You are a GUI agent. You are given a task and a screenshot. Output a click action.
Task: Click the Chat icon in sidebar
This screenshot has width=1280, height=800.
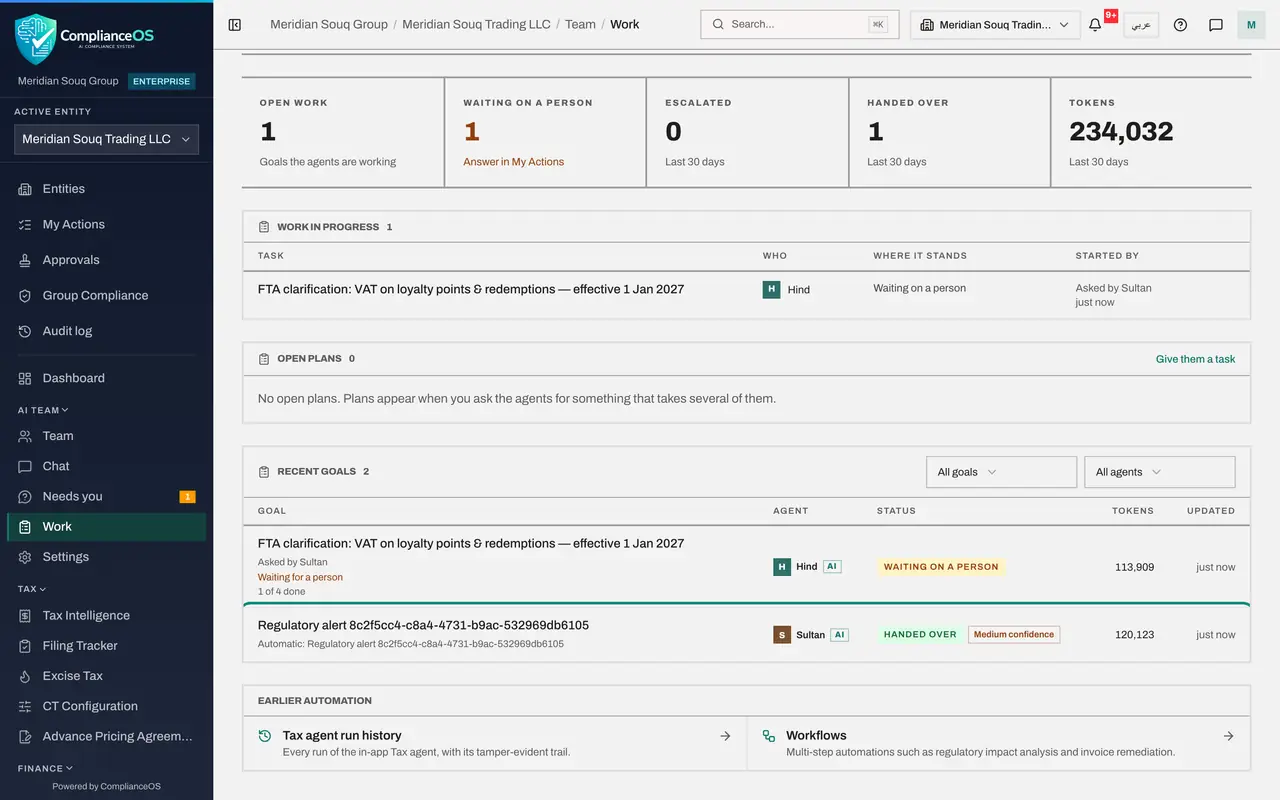point(25,466)
